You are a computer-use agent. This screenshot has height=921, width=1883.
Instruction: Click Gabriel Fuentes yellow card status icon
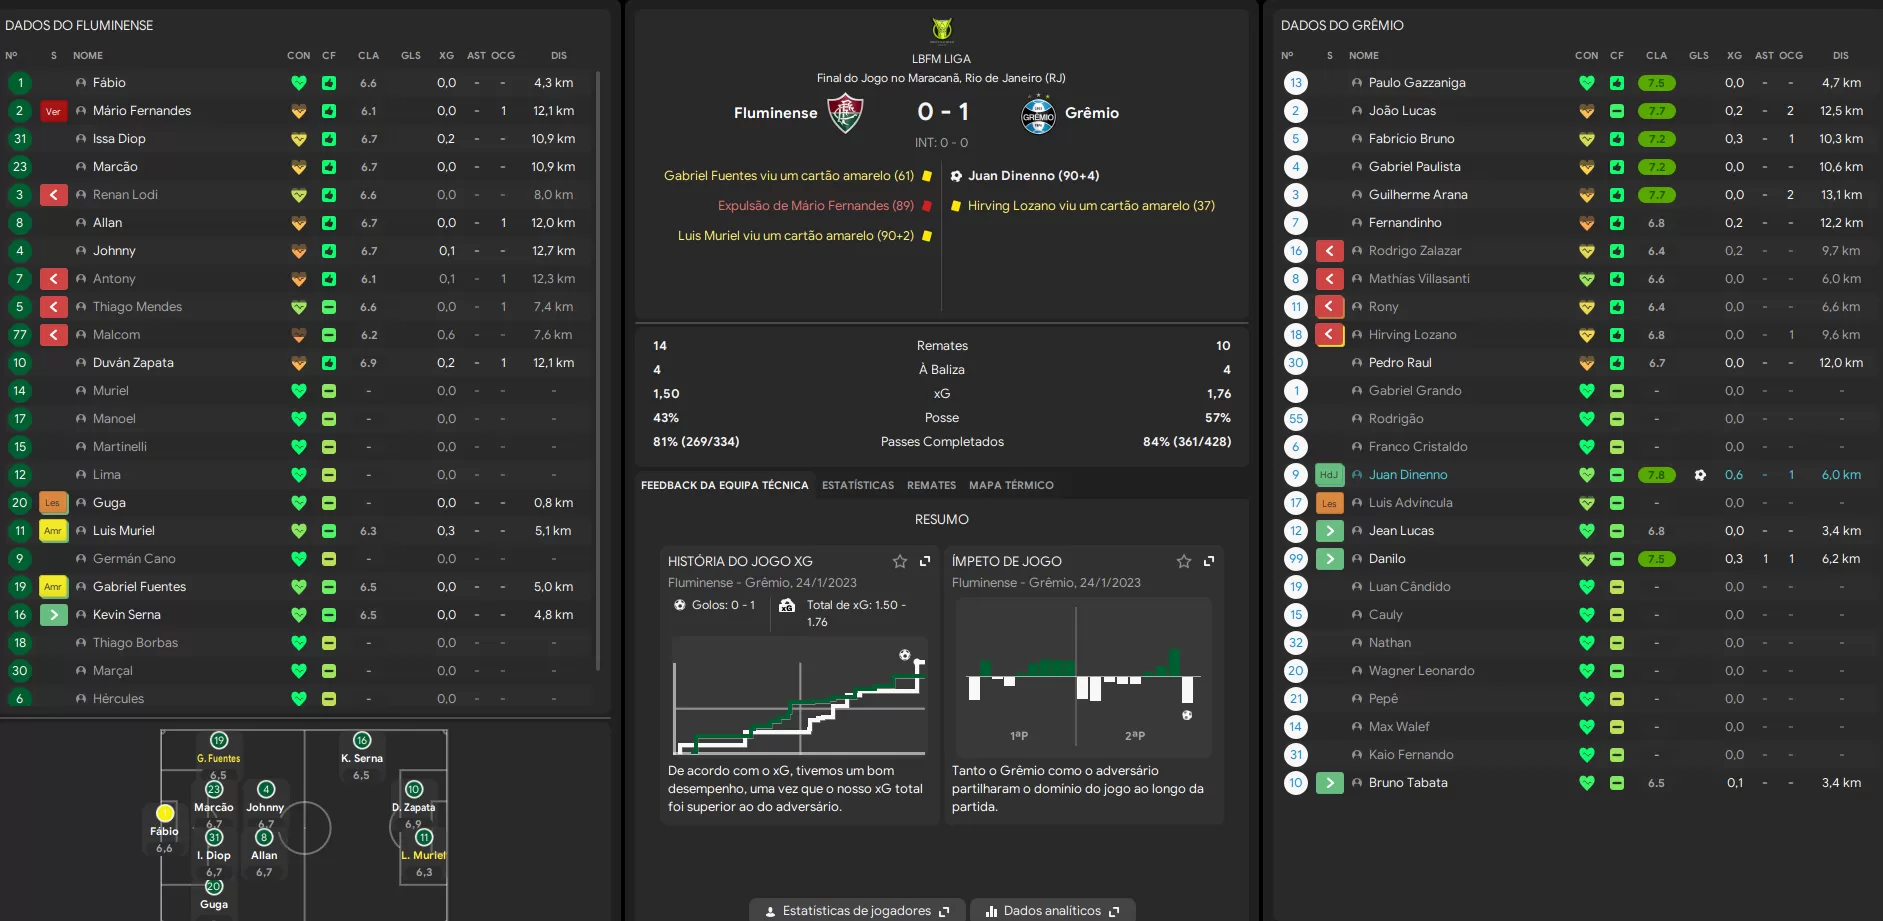tap(53, 587)
